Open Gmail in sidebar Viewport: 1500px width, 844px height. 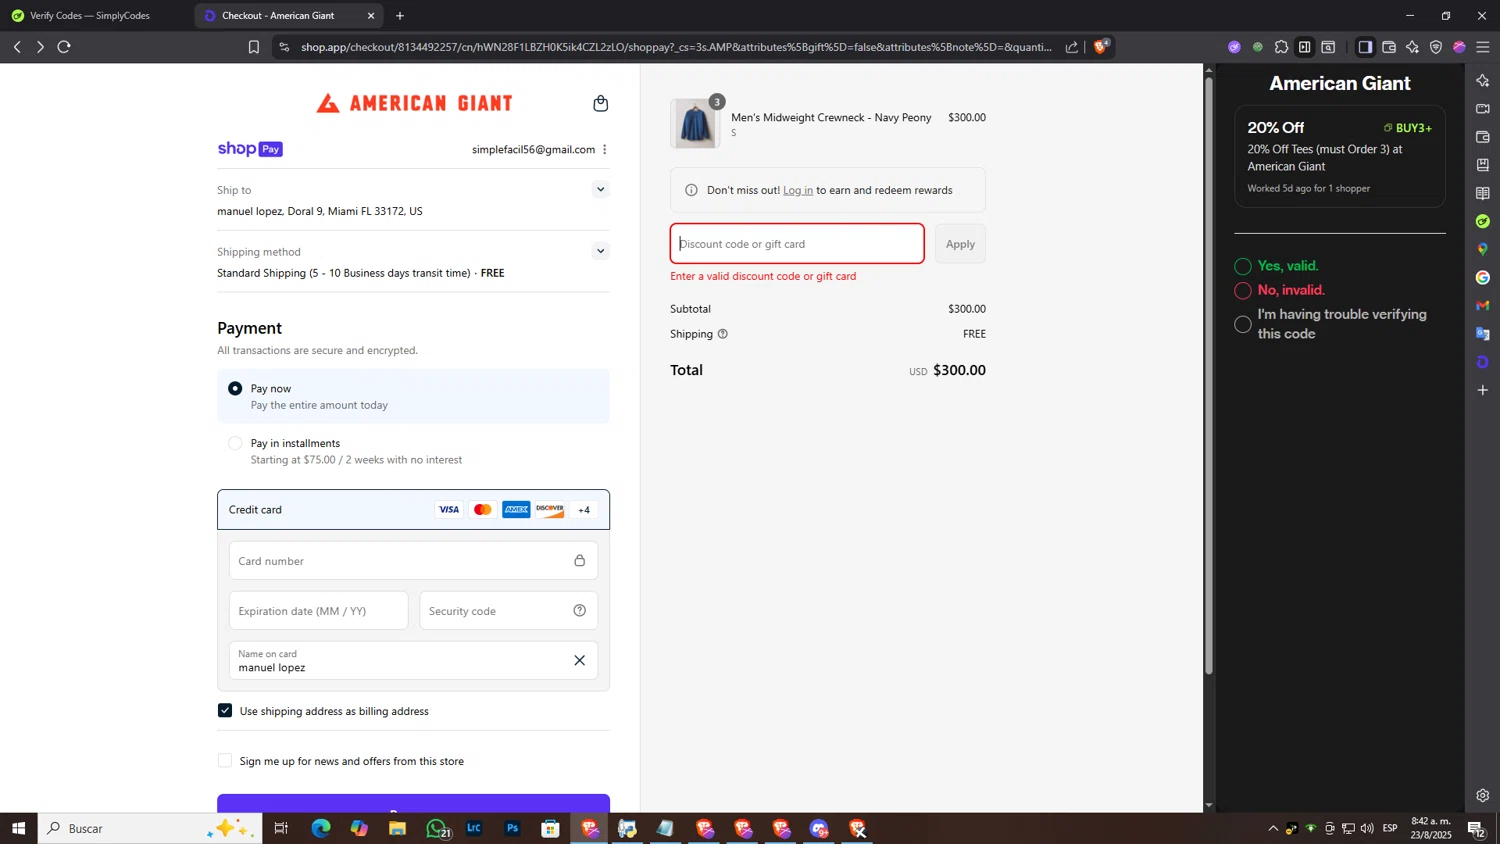click(x=1482, y=305)
